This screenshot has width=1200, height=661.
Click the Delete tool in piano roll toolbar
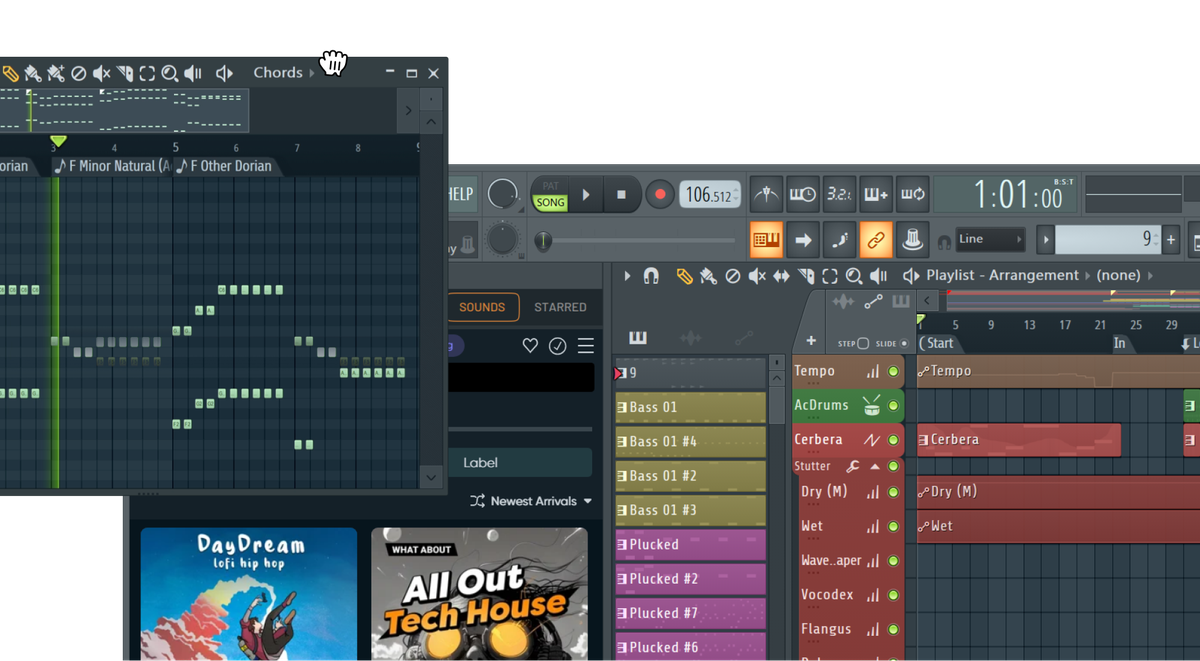[78, 73]
